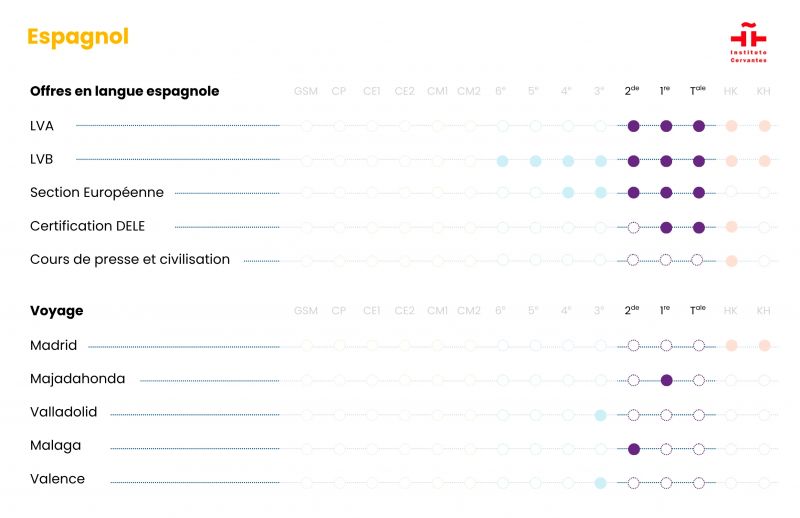Click the filled LVA dot under 2de
Image resolution: width=800 pixels, height=518 pixels.
pyautogui.click(x=633, y=126)
